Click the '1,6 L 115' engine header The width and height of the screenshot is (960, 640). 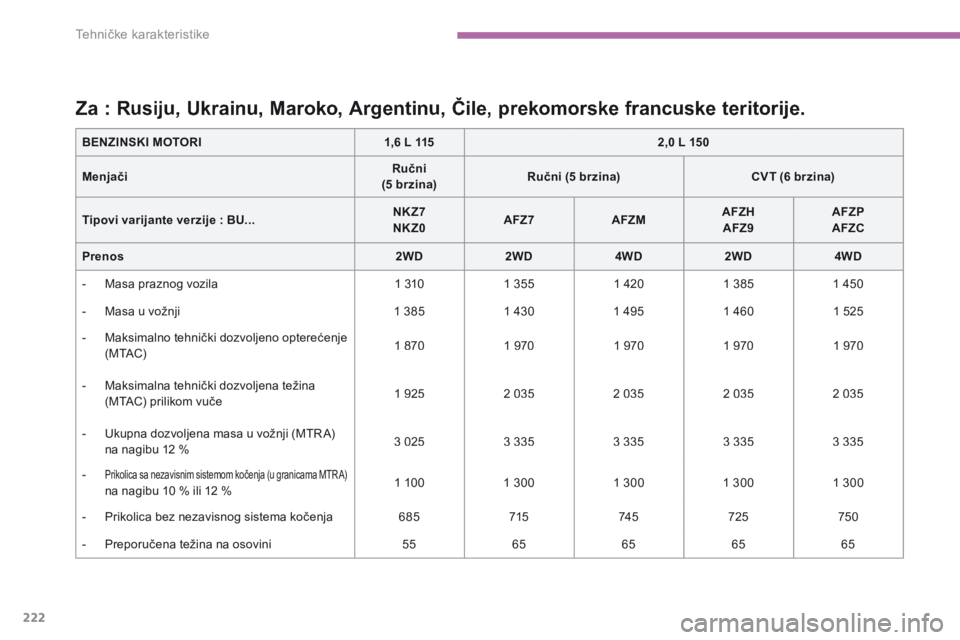[x=409, y=142]
